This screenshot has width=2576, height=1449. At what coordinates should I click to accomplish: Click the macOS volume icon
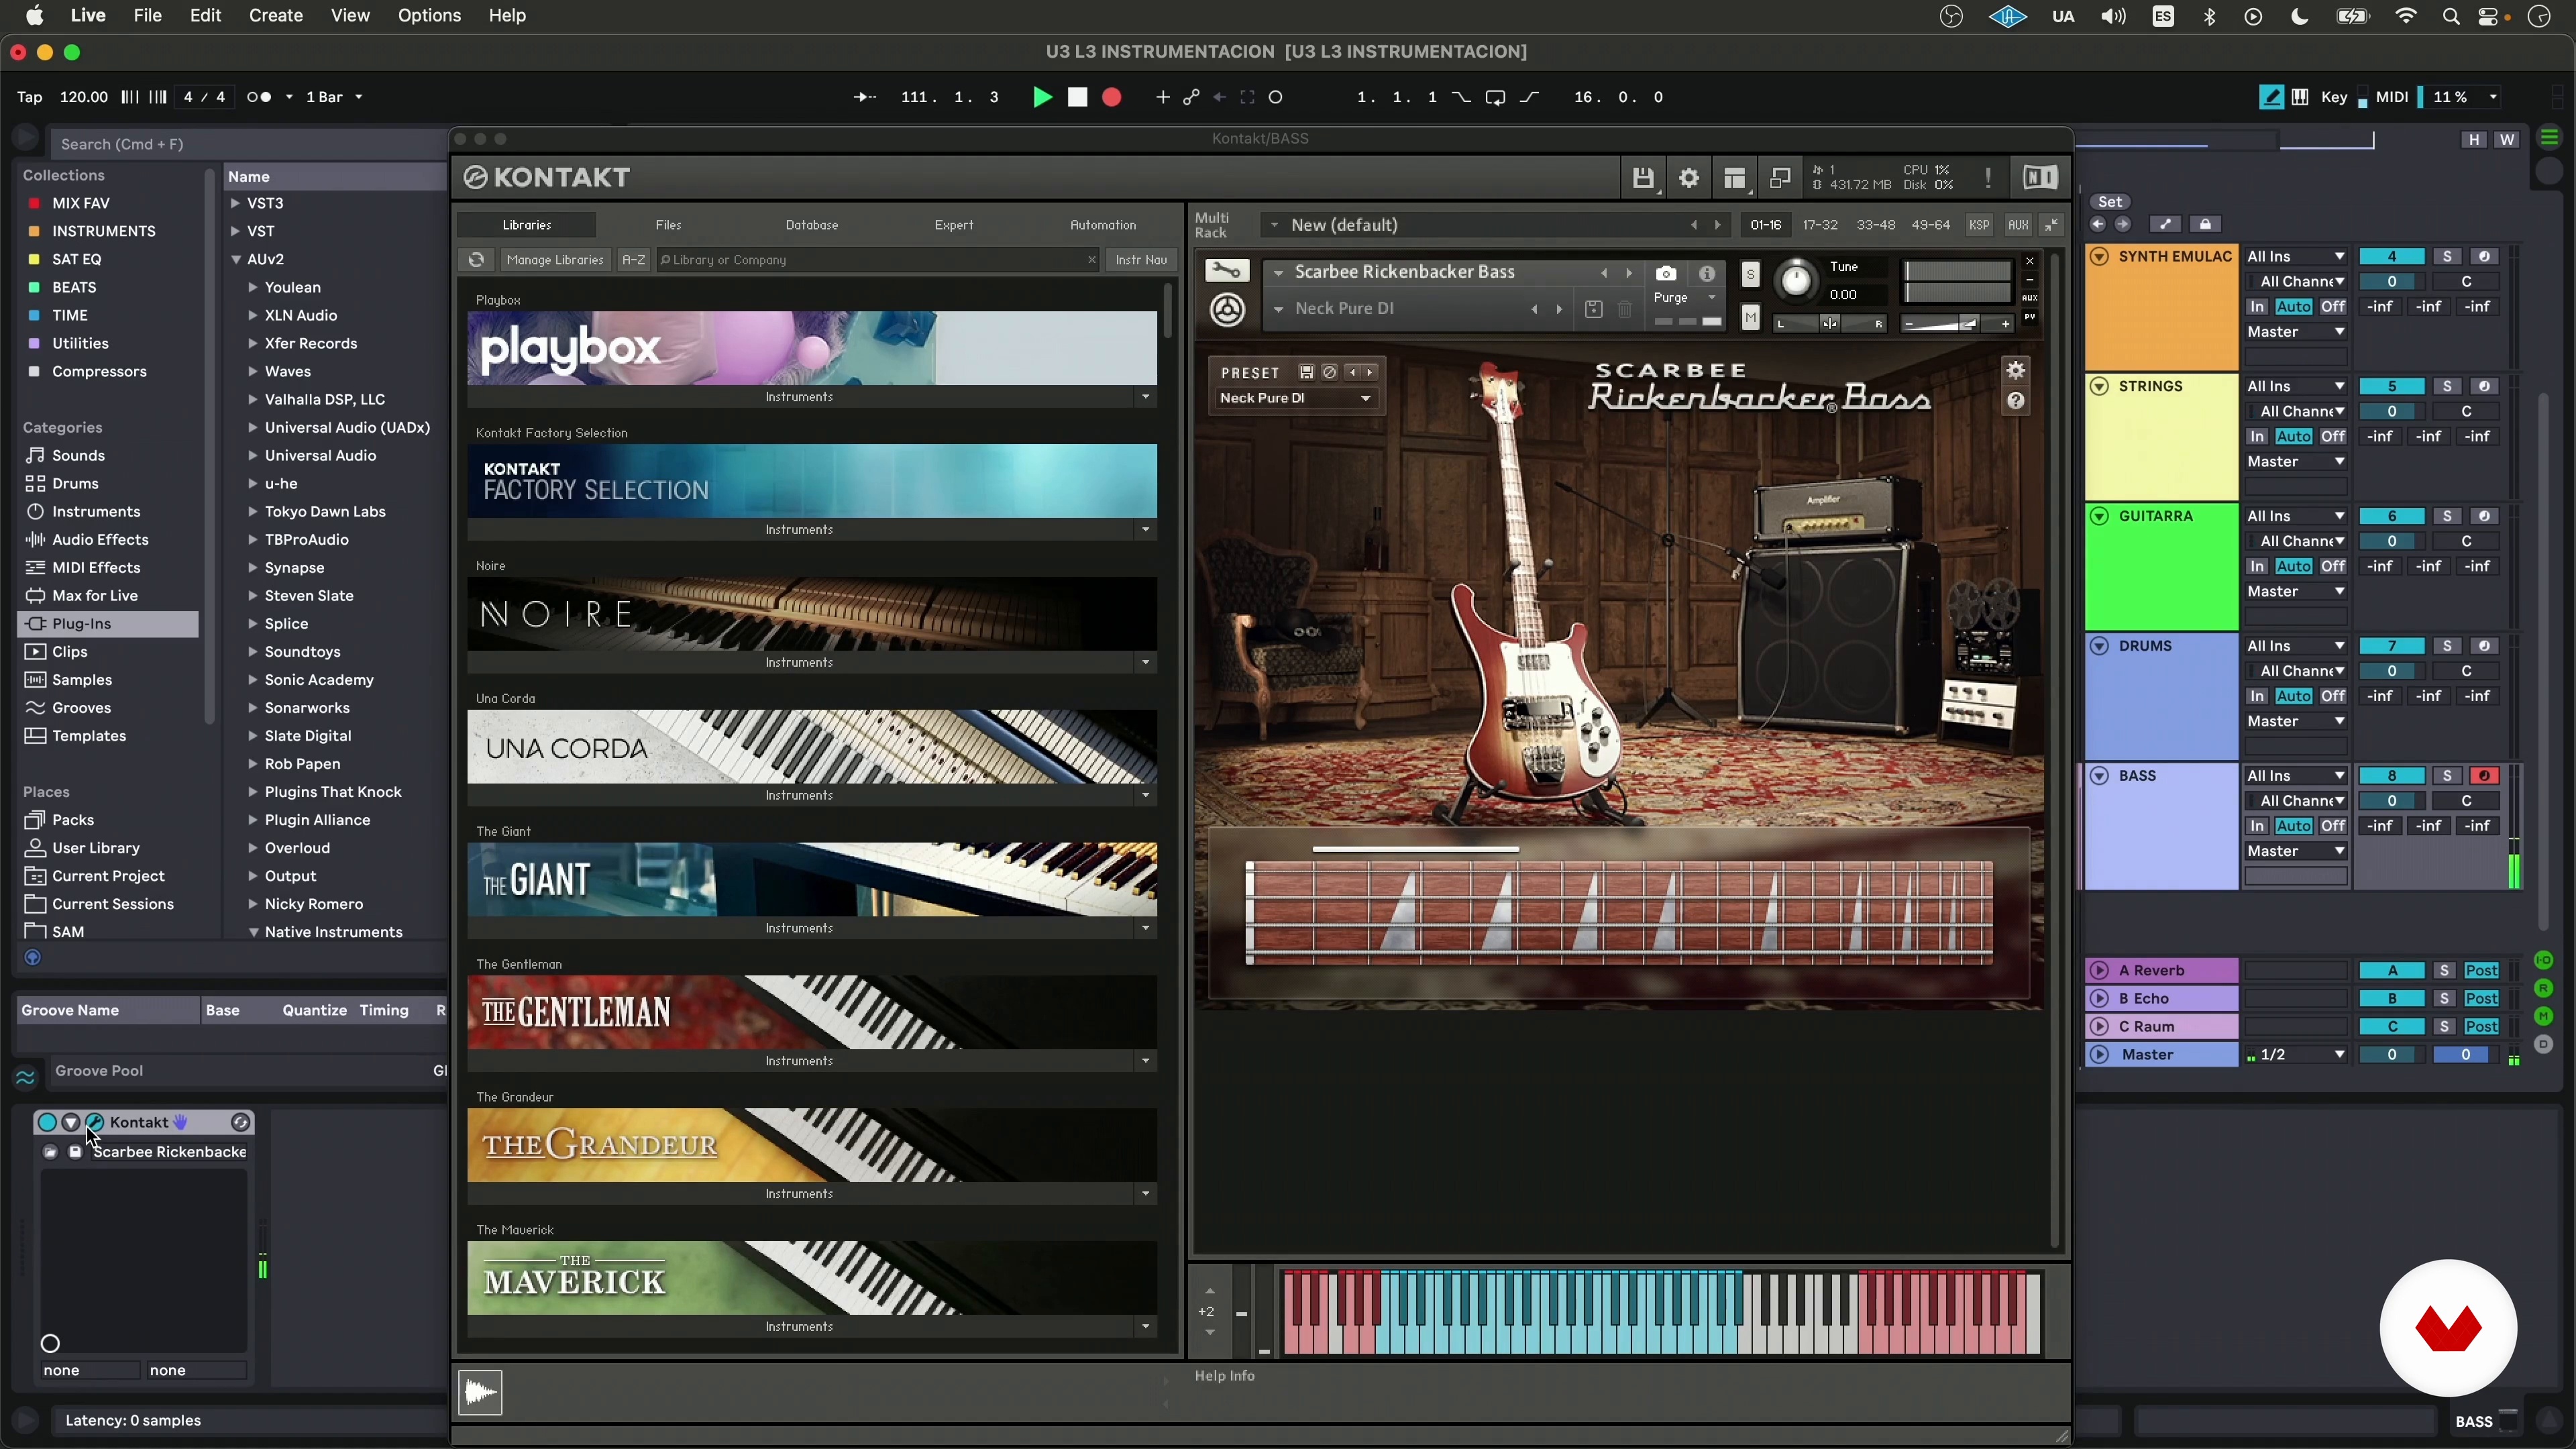point(2113,16)
